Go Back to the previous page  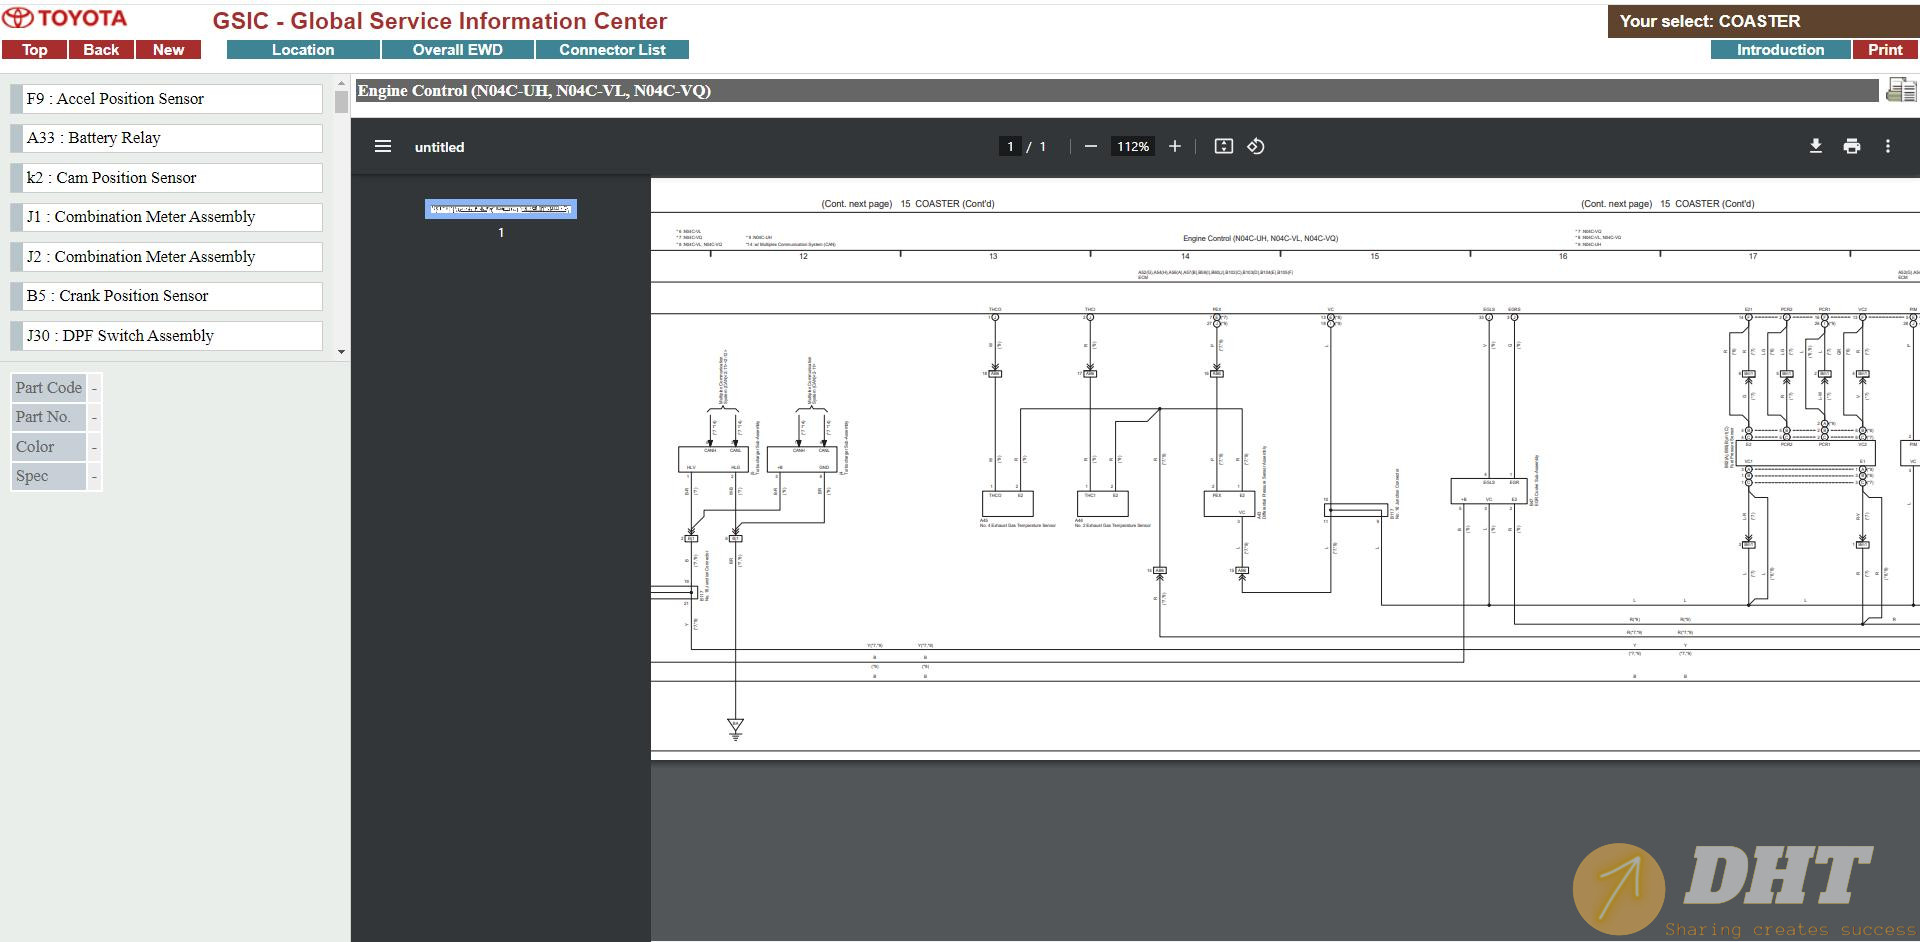[x=101, y=50]
